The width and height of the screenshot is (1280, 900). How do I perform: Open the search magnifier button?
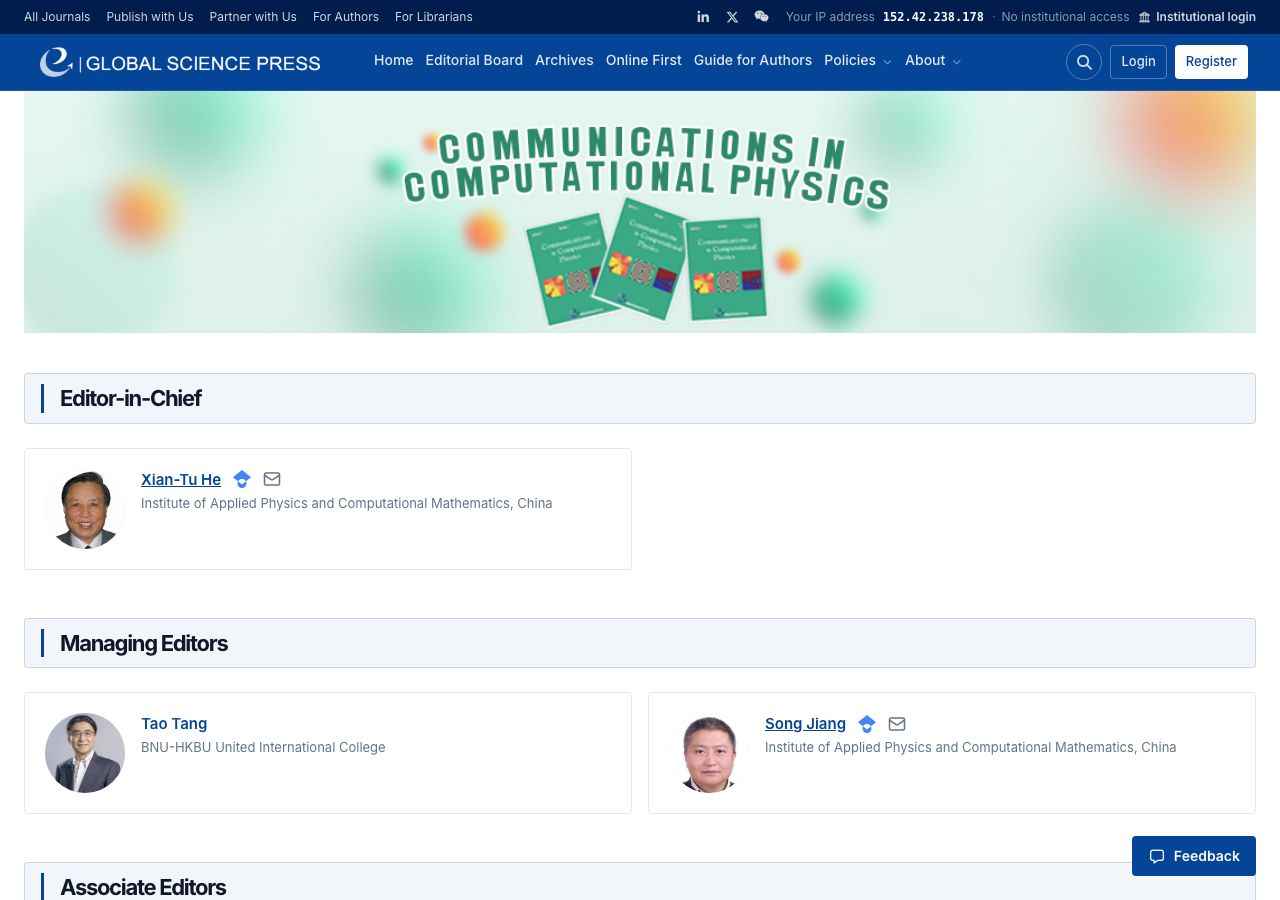[1084, 62]
